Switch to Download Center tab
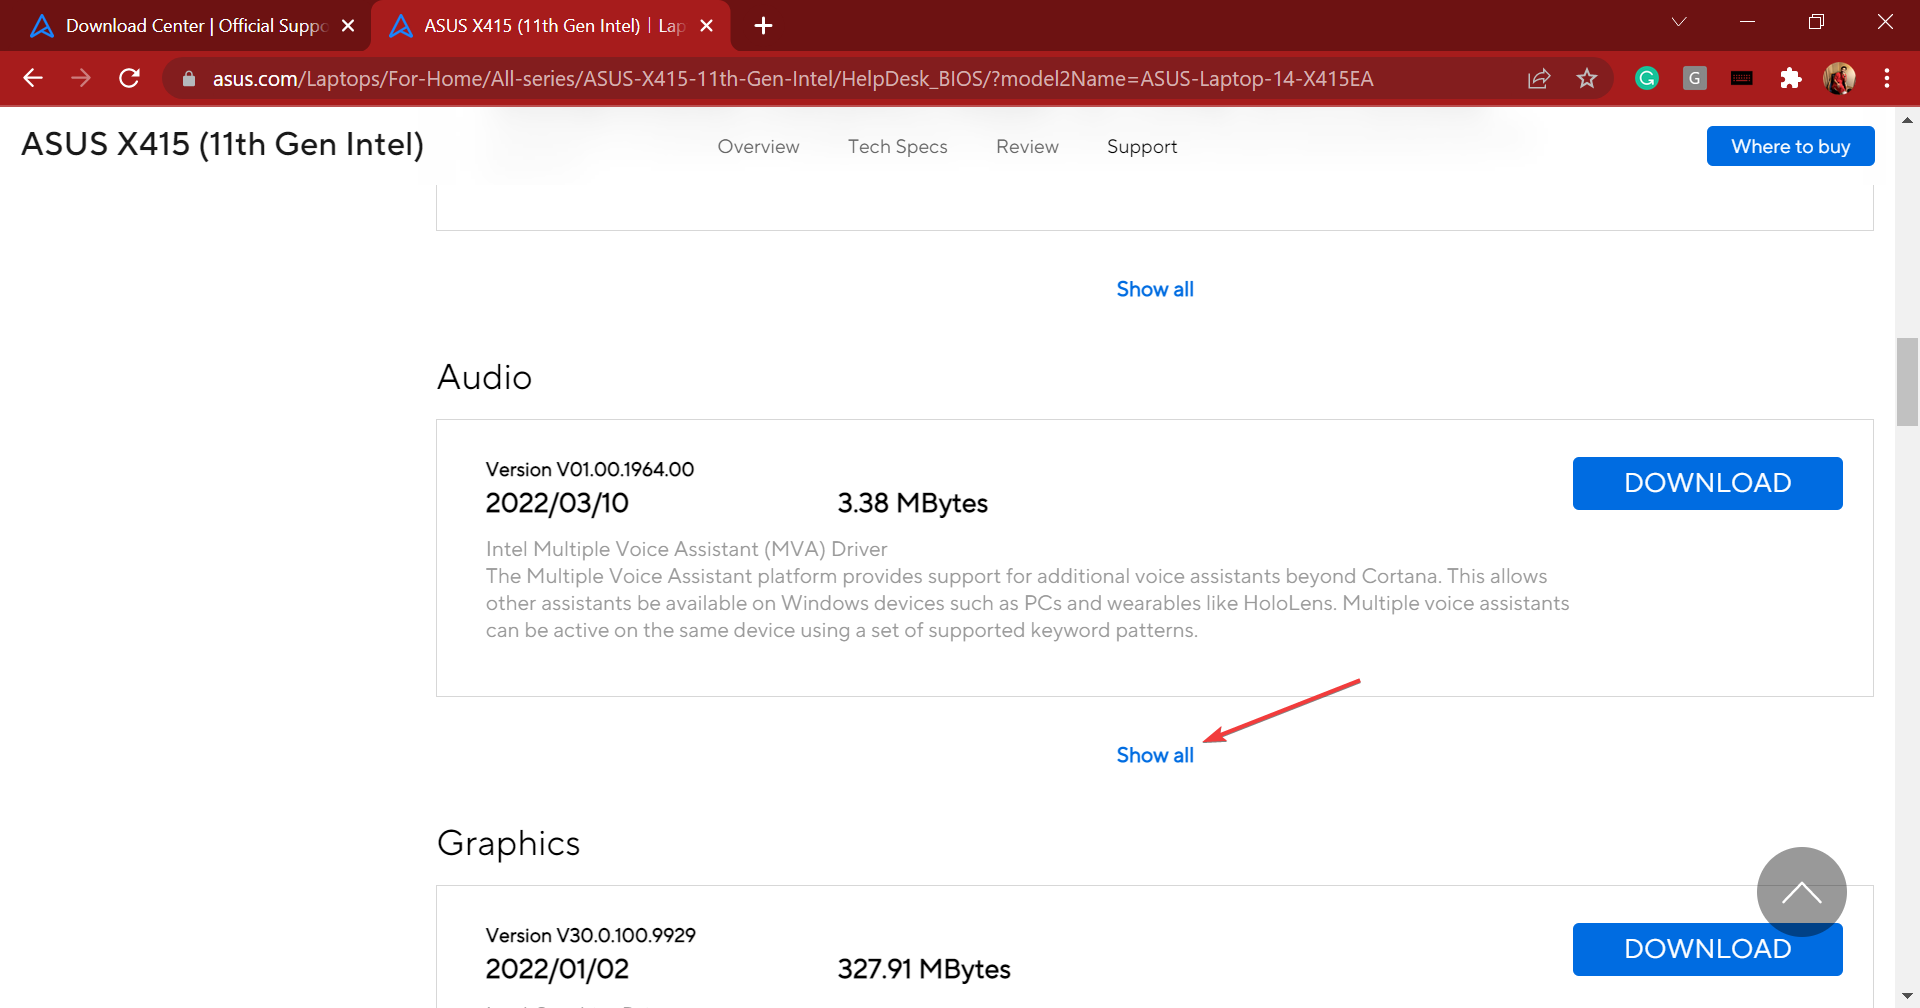This screenshot has width=1920, height=1008. 185,26
